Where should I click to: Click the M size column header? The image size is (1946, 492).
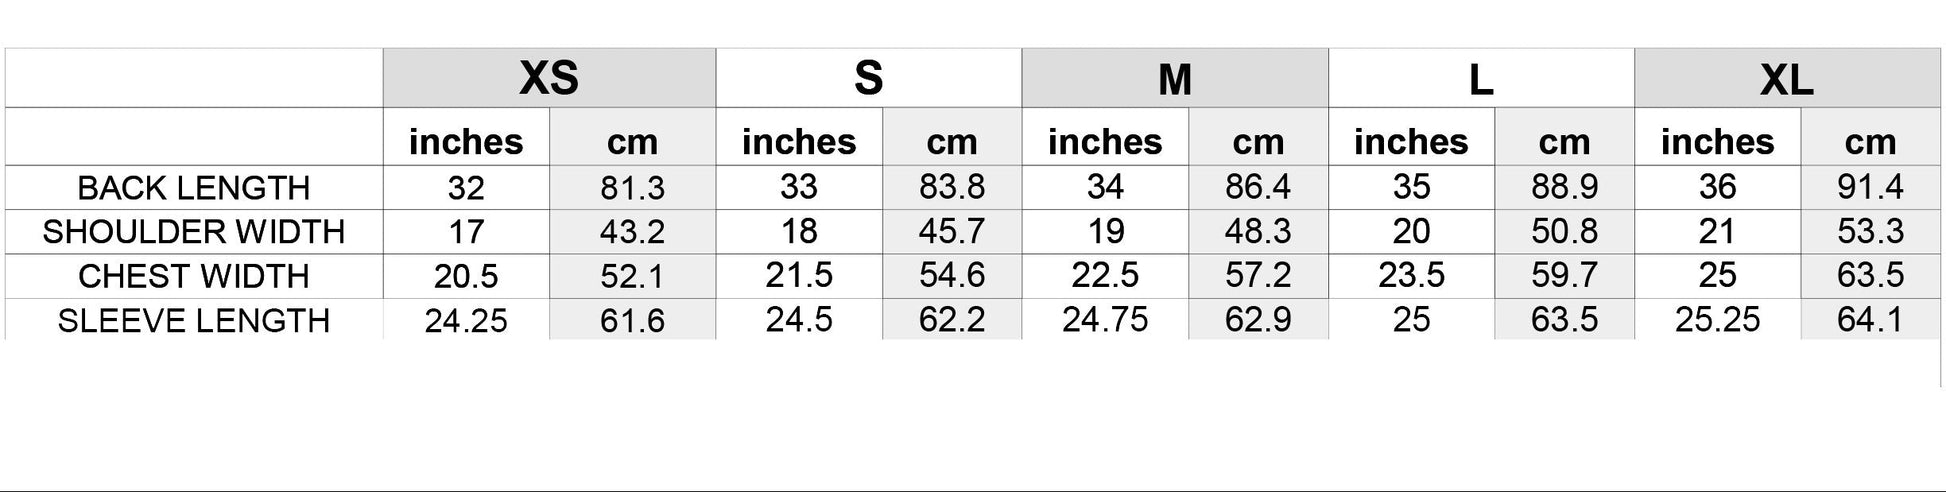(x=1174, y=79)
